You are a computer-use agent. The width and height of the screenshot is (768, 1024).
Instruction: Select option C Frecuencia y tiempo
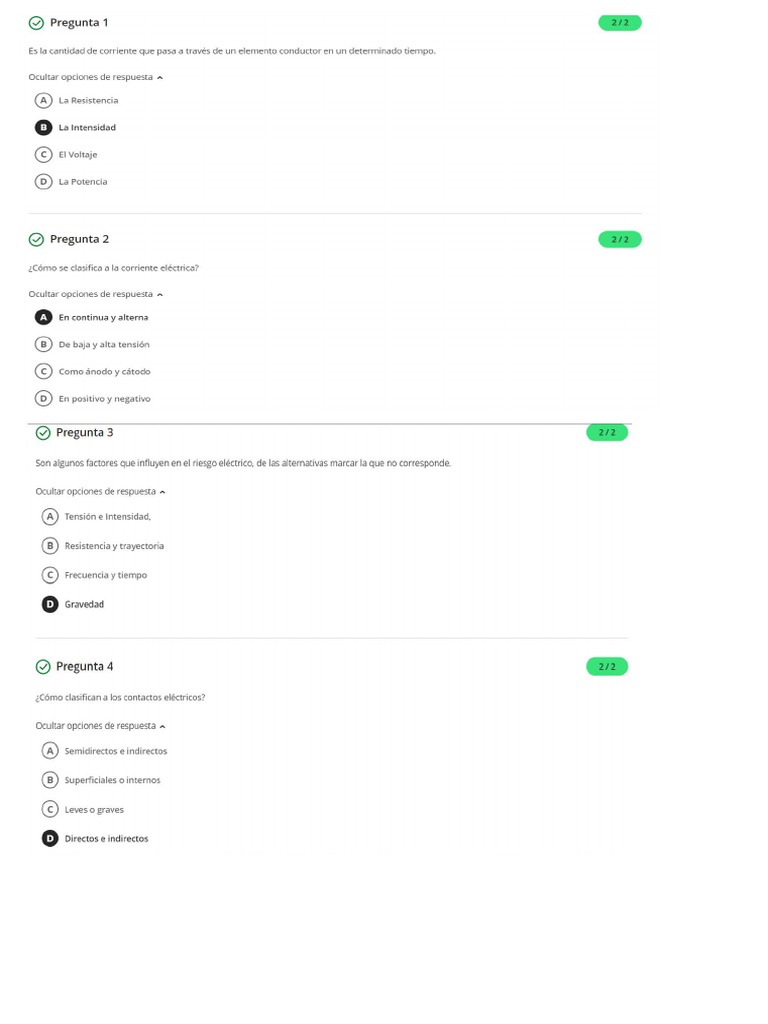94,575
